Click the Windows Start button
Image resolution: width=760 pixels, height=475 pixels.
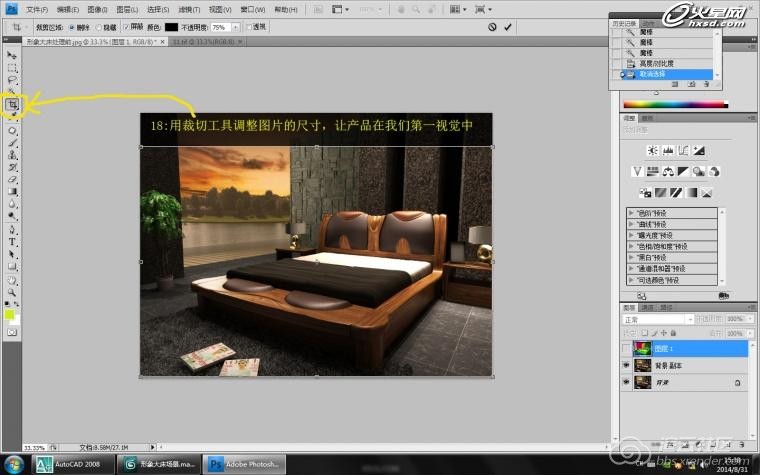pyautogui.click(x=14, y=464)
